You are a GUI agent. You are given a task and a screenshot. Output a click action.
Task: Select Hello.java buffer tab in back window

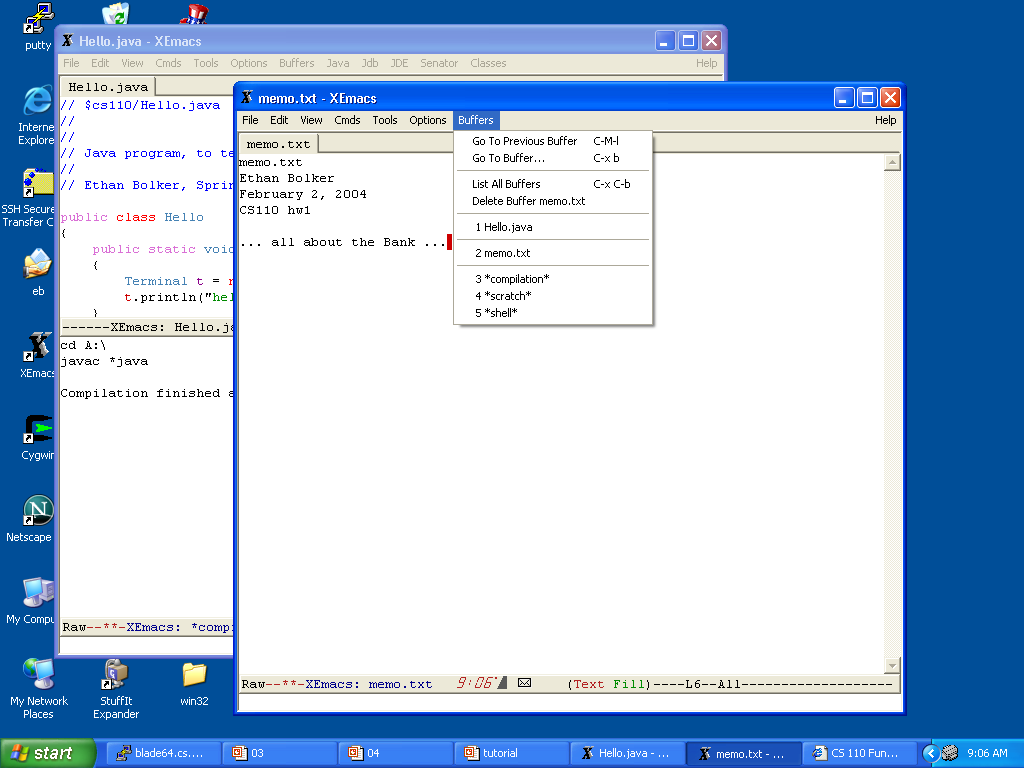click(108, 87)
